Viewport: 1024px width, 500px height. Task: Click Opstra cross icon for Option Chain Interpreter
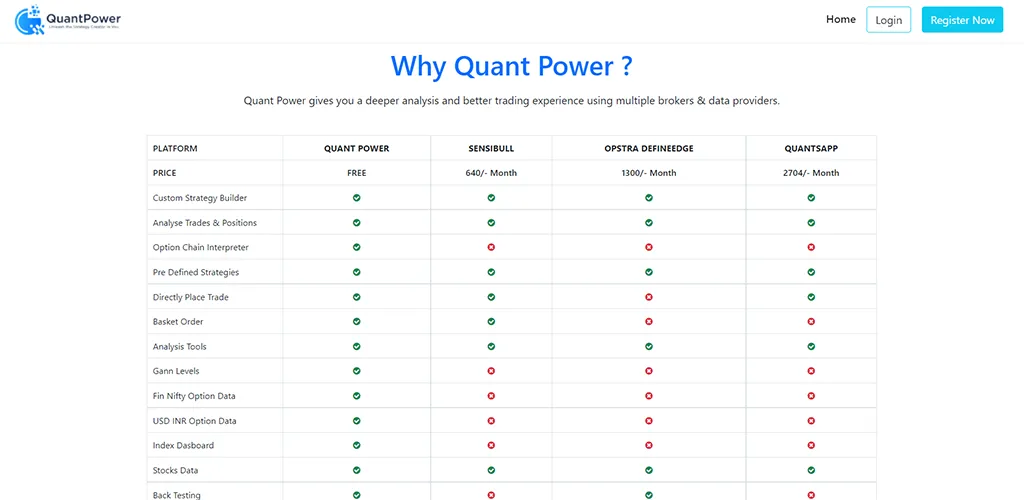(x=648, y=247)
